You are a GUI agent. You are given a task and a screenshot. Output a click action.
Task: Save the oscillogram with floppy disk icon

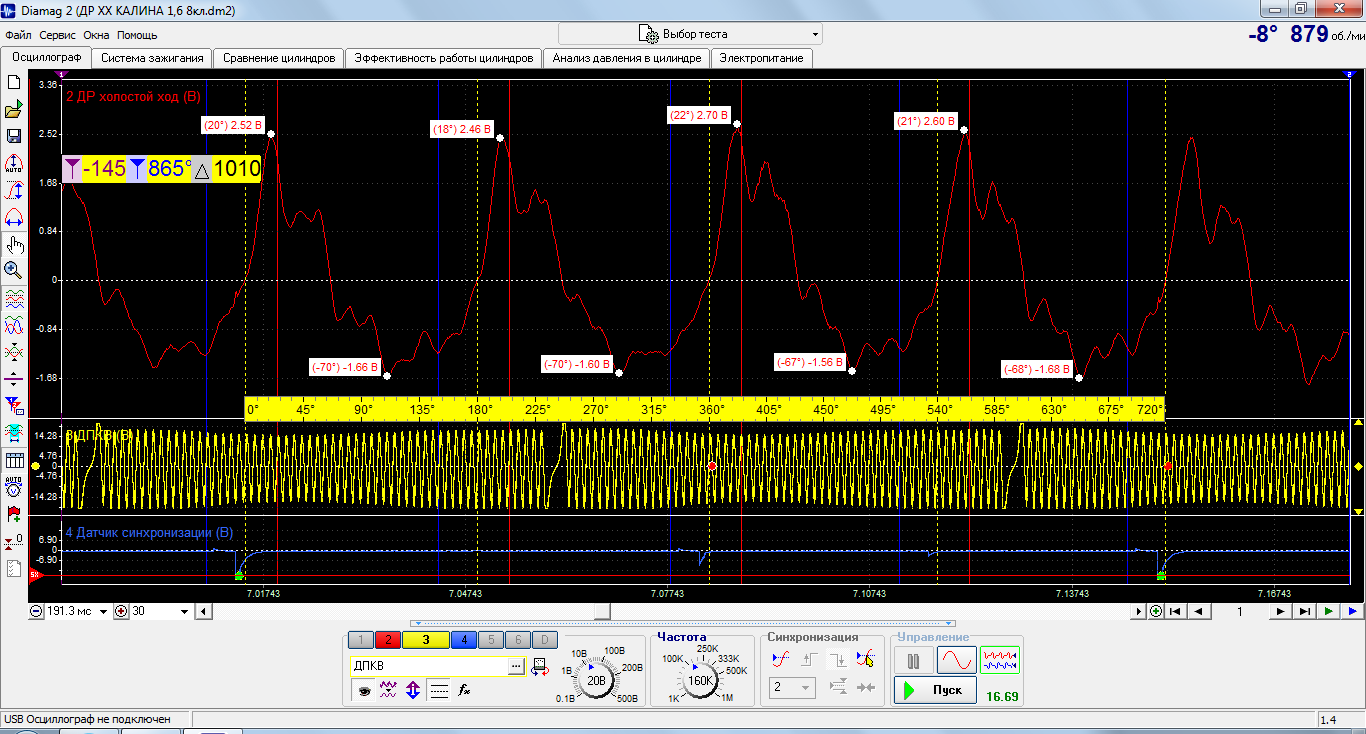[14, 136]
